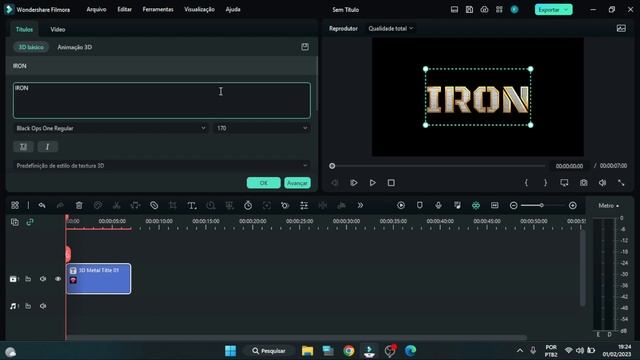Open Black Ops One Regular font dropdown
This screenshot has width=640, height=360.
(x=111, y=128)
